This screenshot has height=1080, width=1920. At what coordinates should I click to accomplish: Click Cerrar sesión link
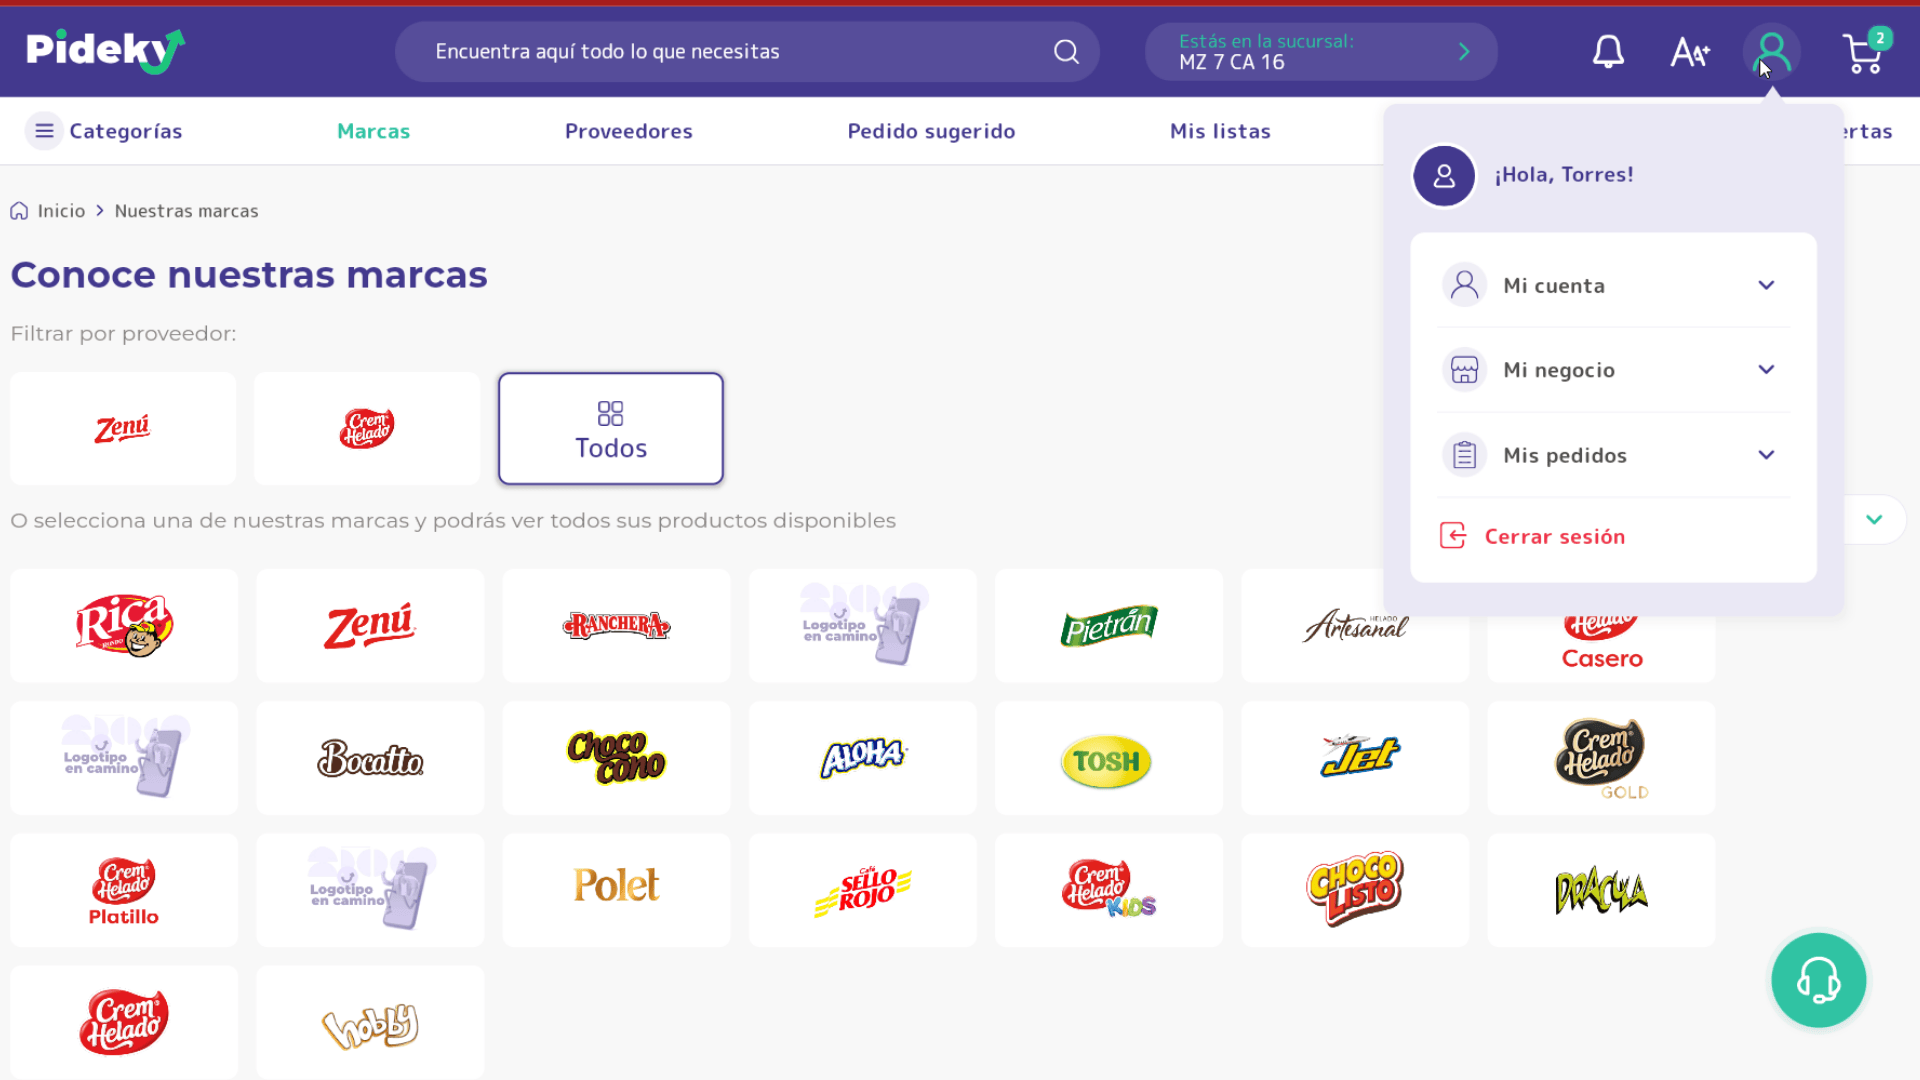1554,537
